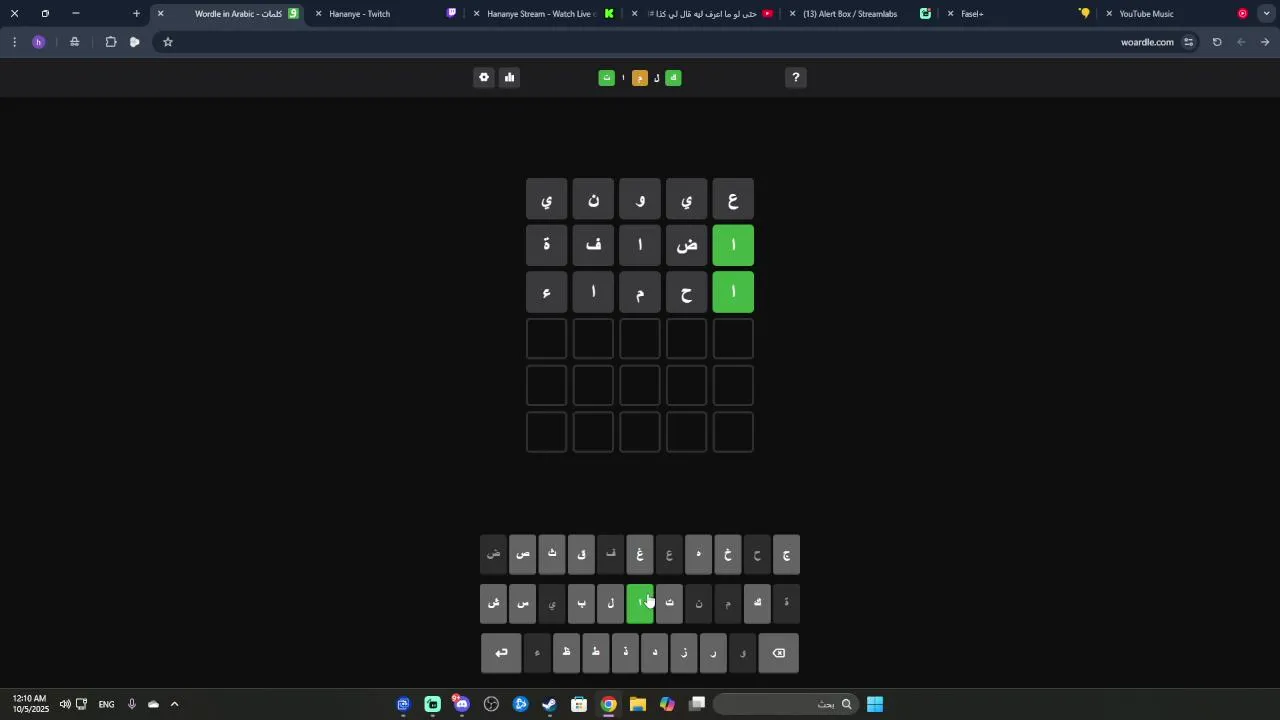Tap the د key

[x=655, y=653]
